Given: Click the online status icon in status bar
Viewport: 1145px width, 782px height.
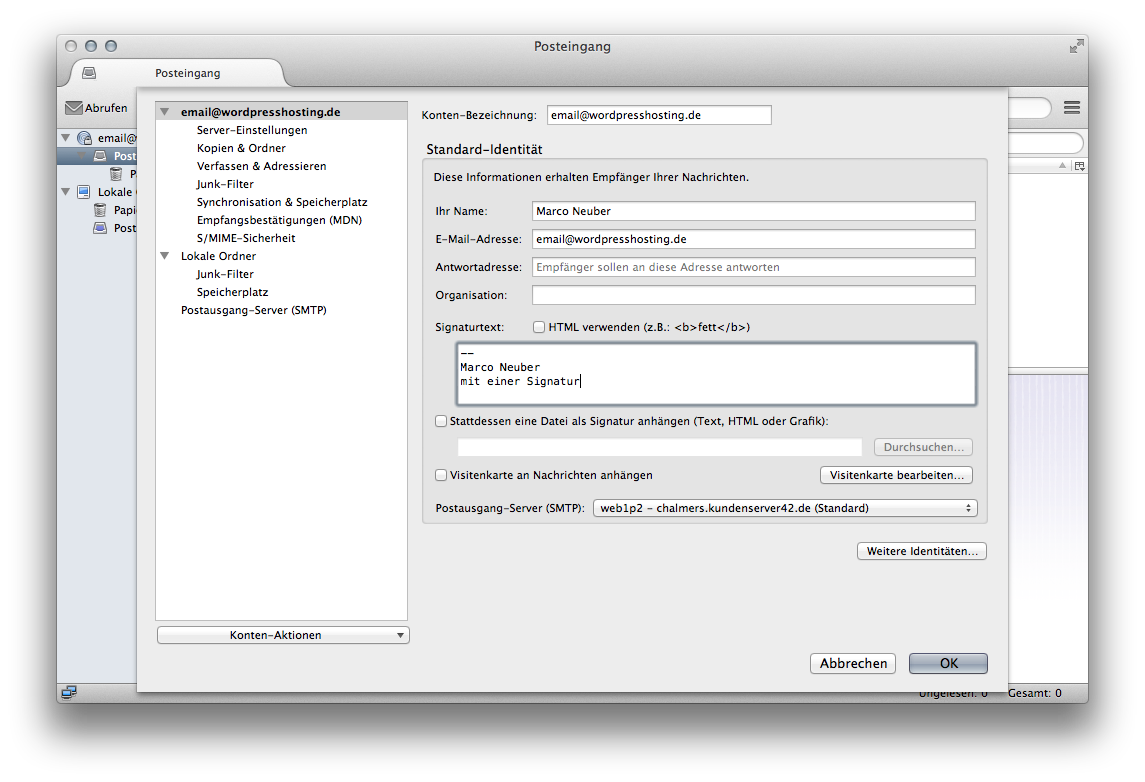Looking at the screenshot, I should (69, 692).
